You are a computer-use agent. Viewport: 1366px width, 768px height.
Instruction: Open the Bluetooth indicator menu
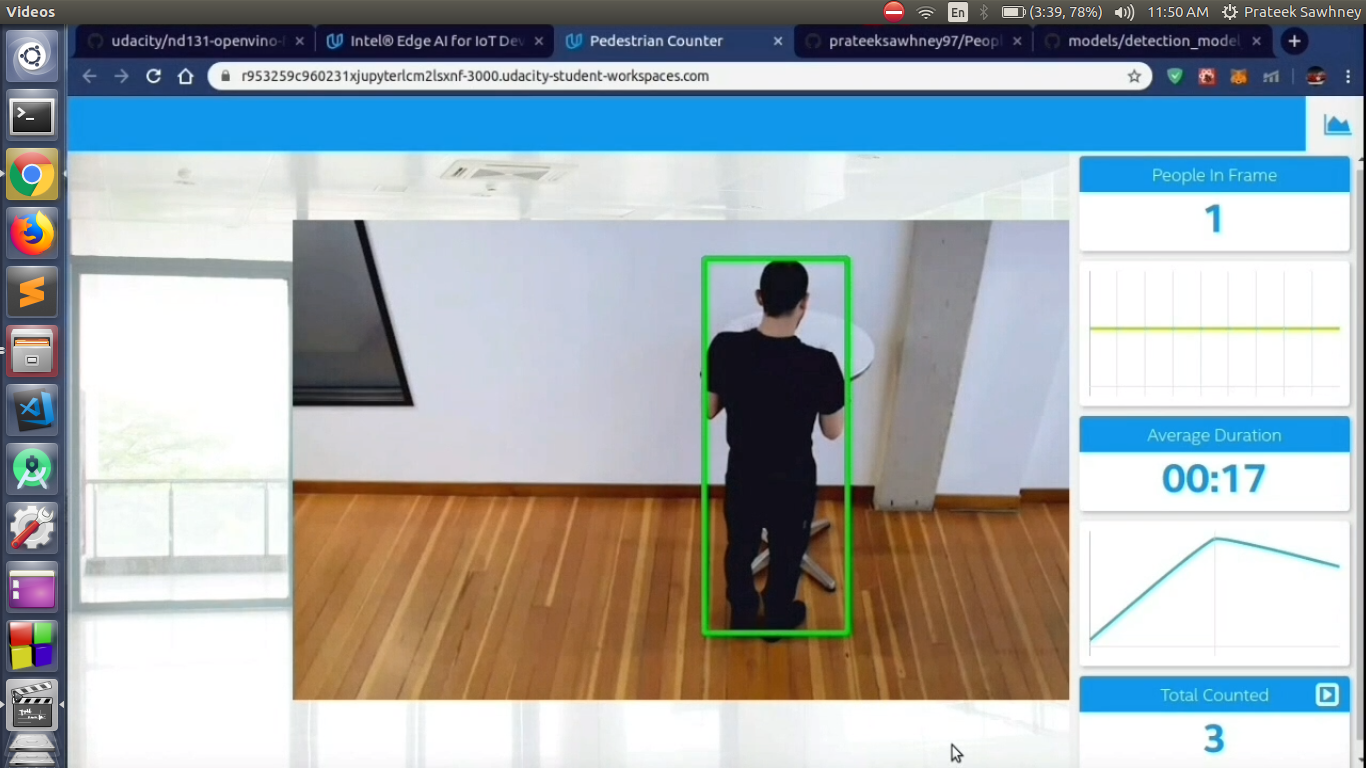[x=984, y=12]
